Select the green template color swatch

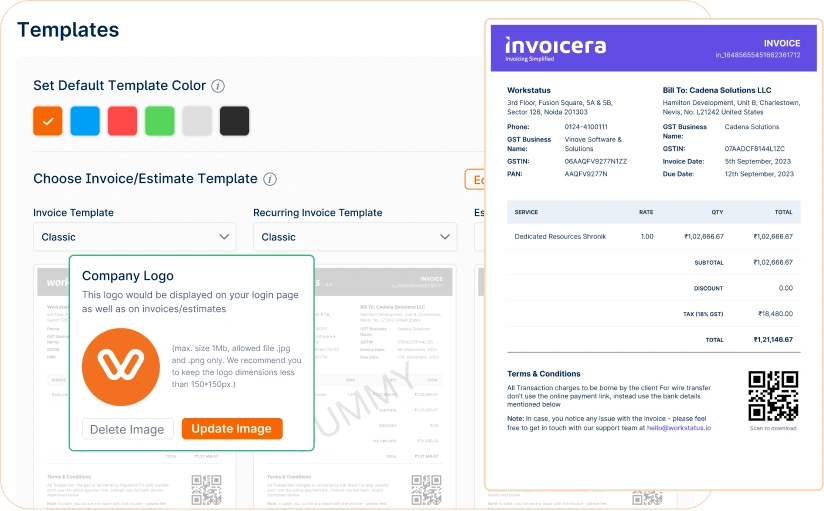pos(160,121)
